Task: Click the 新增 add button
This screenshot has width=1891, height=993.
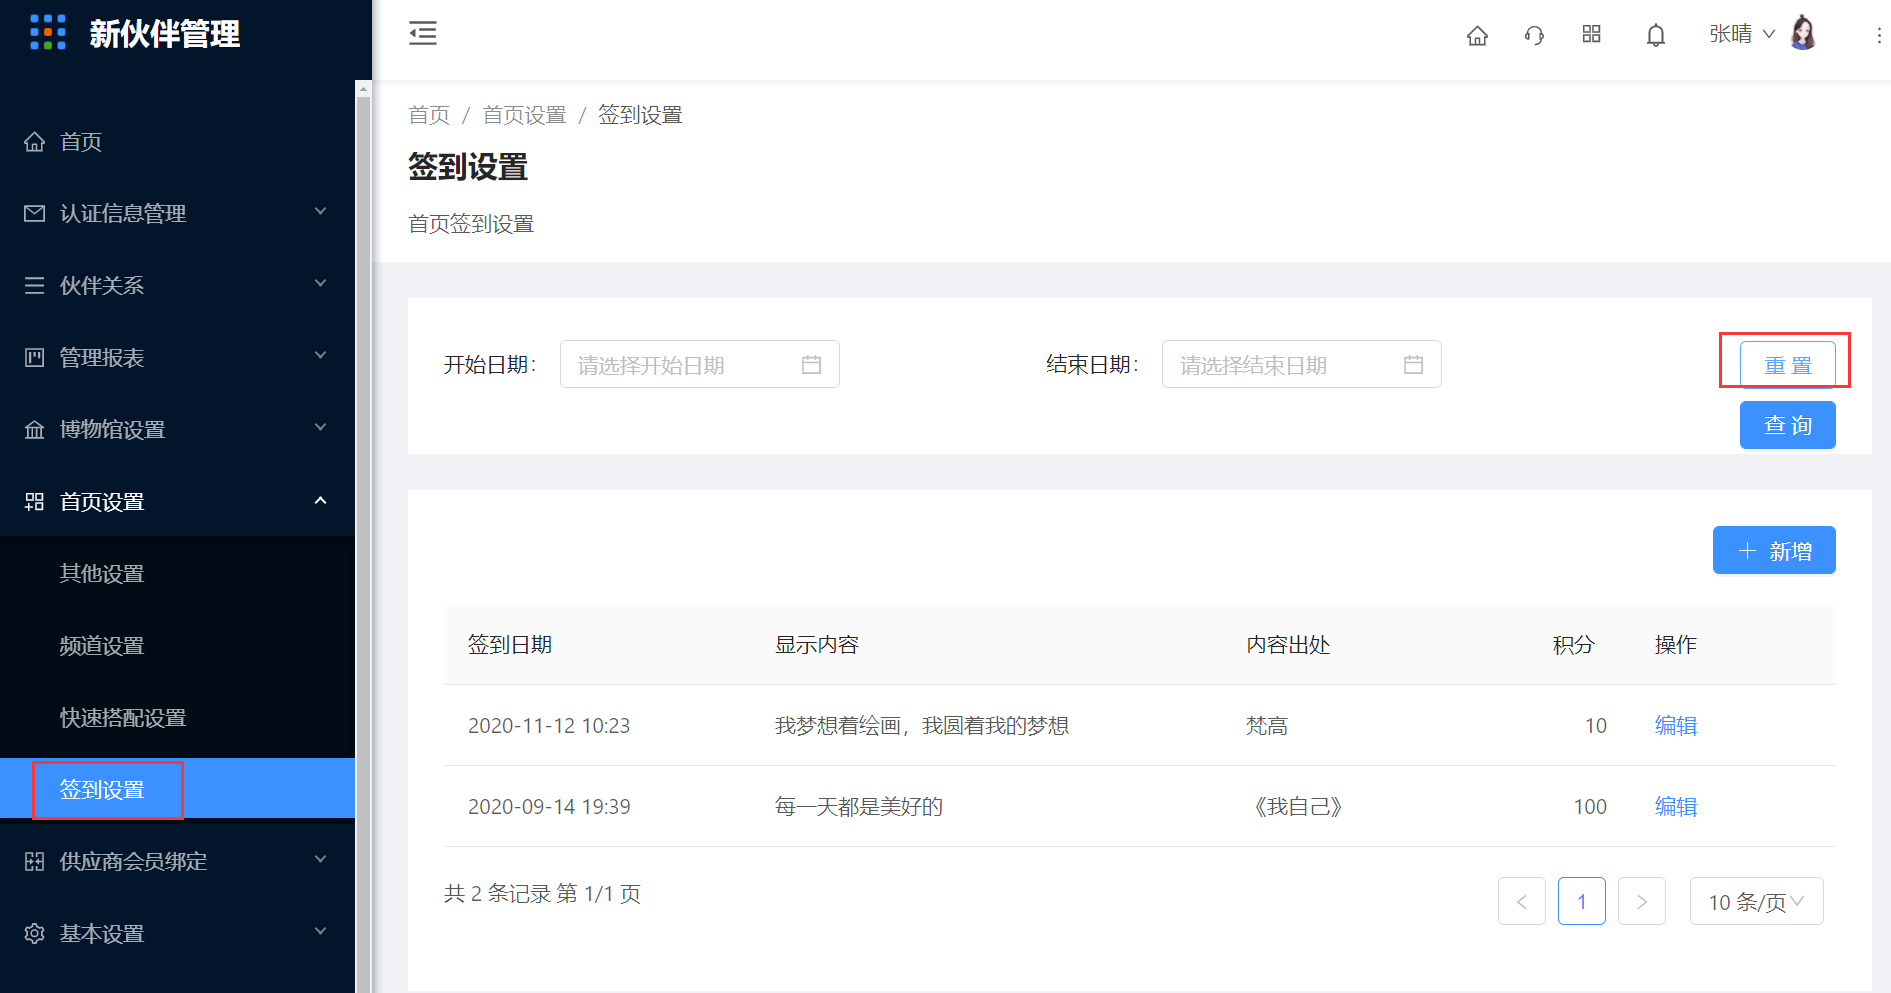Action: pyautogui.click(x=1774, y=550)
